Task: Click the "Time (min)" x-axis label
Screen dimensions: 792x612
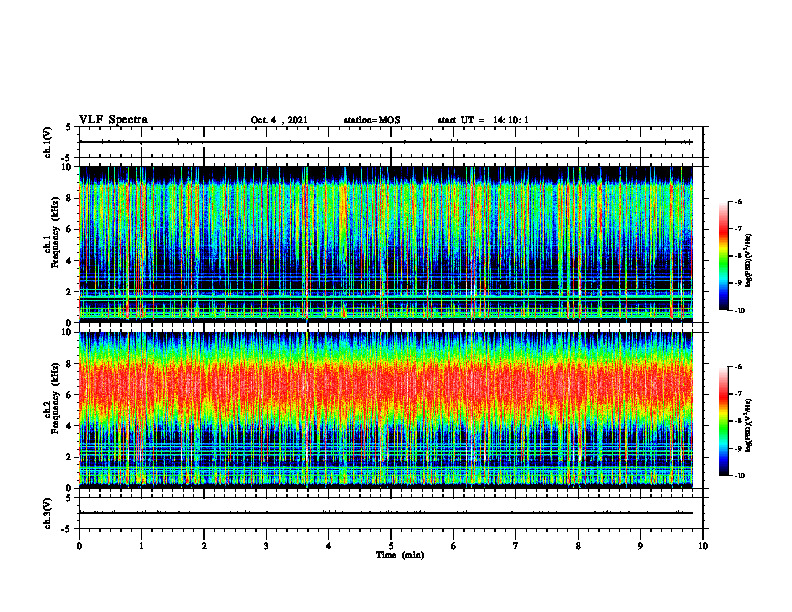Action: click(400, 555)
